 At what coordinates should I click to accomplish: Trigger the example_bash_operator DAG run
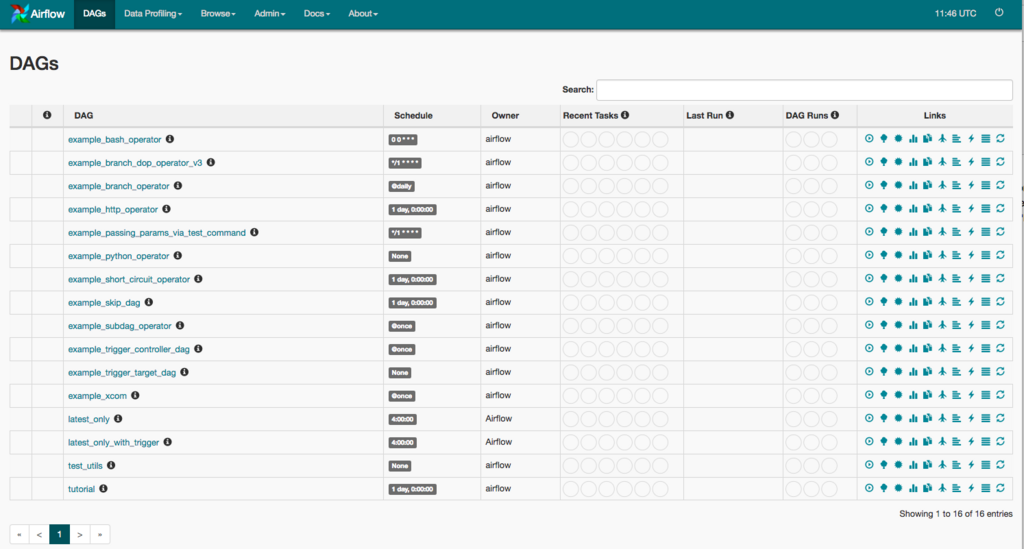point(869,138)
